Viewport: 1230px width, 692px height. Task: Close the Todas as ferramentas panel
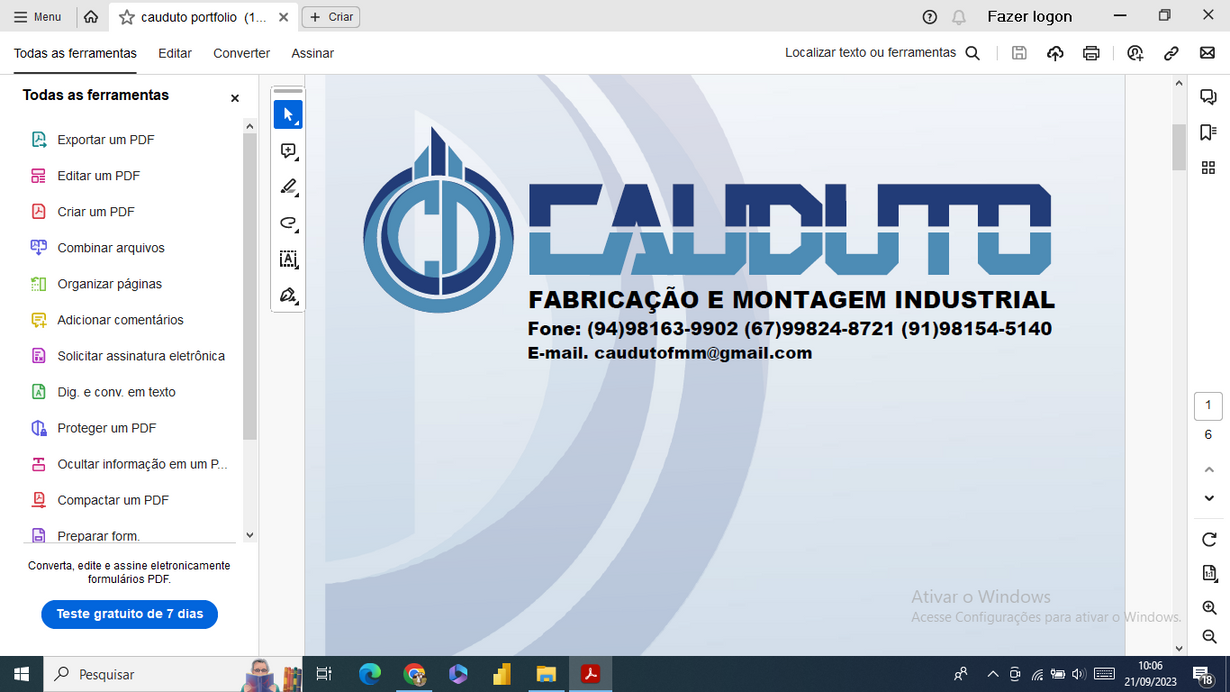(235, 98)
